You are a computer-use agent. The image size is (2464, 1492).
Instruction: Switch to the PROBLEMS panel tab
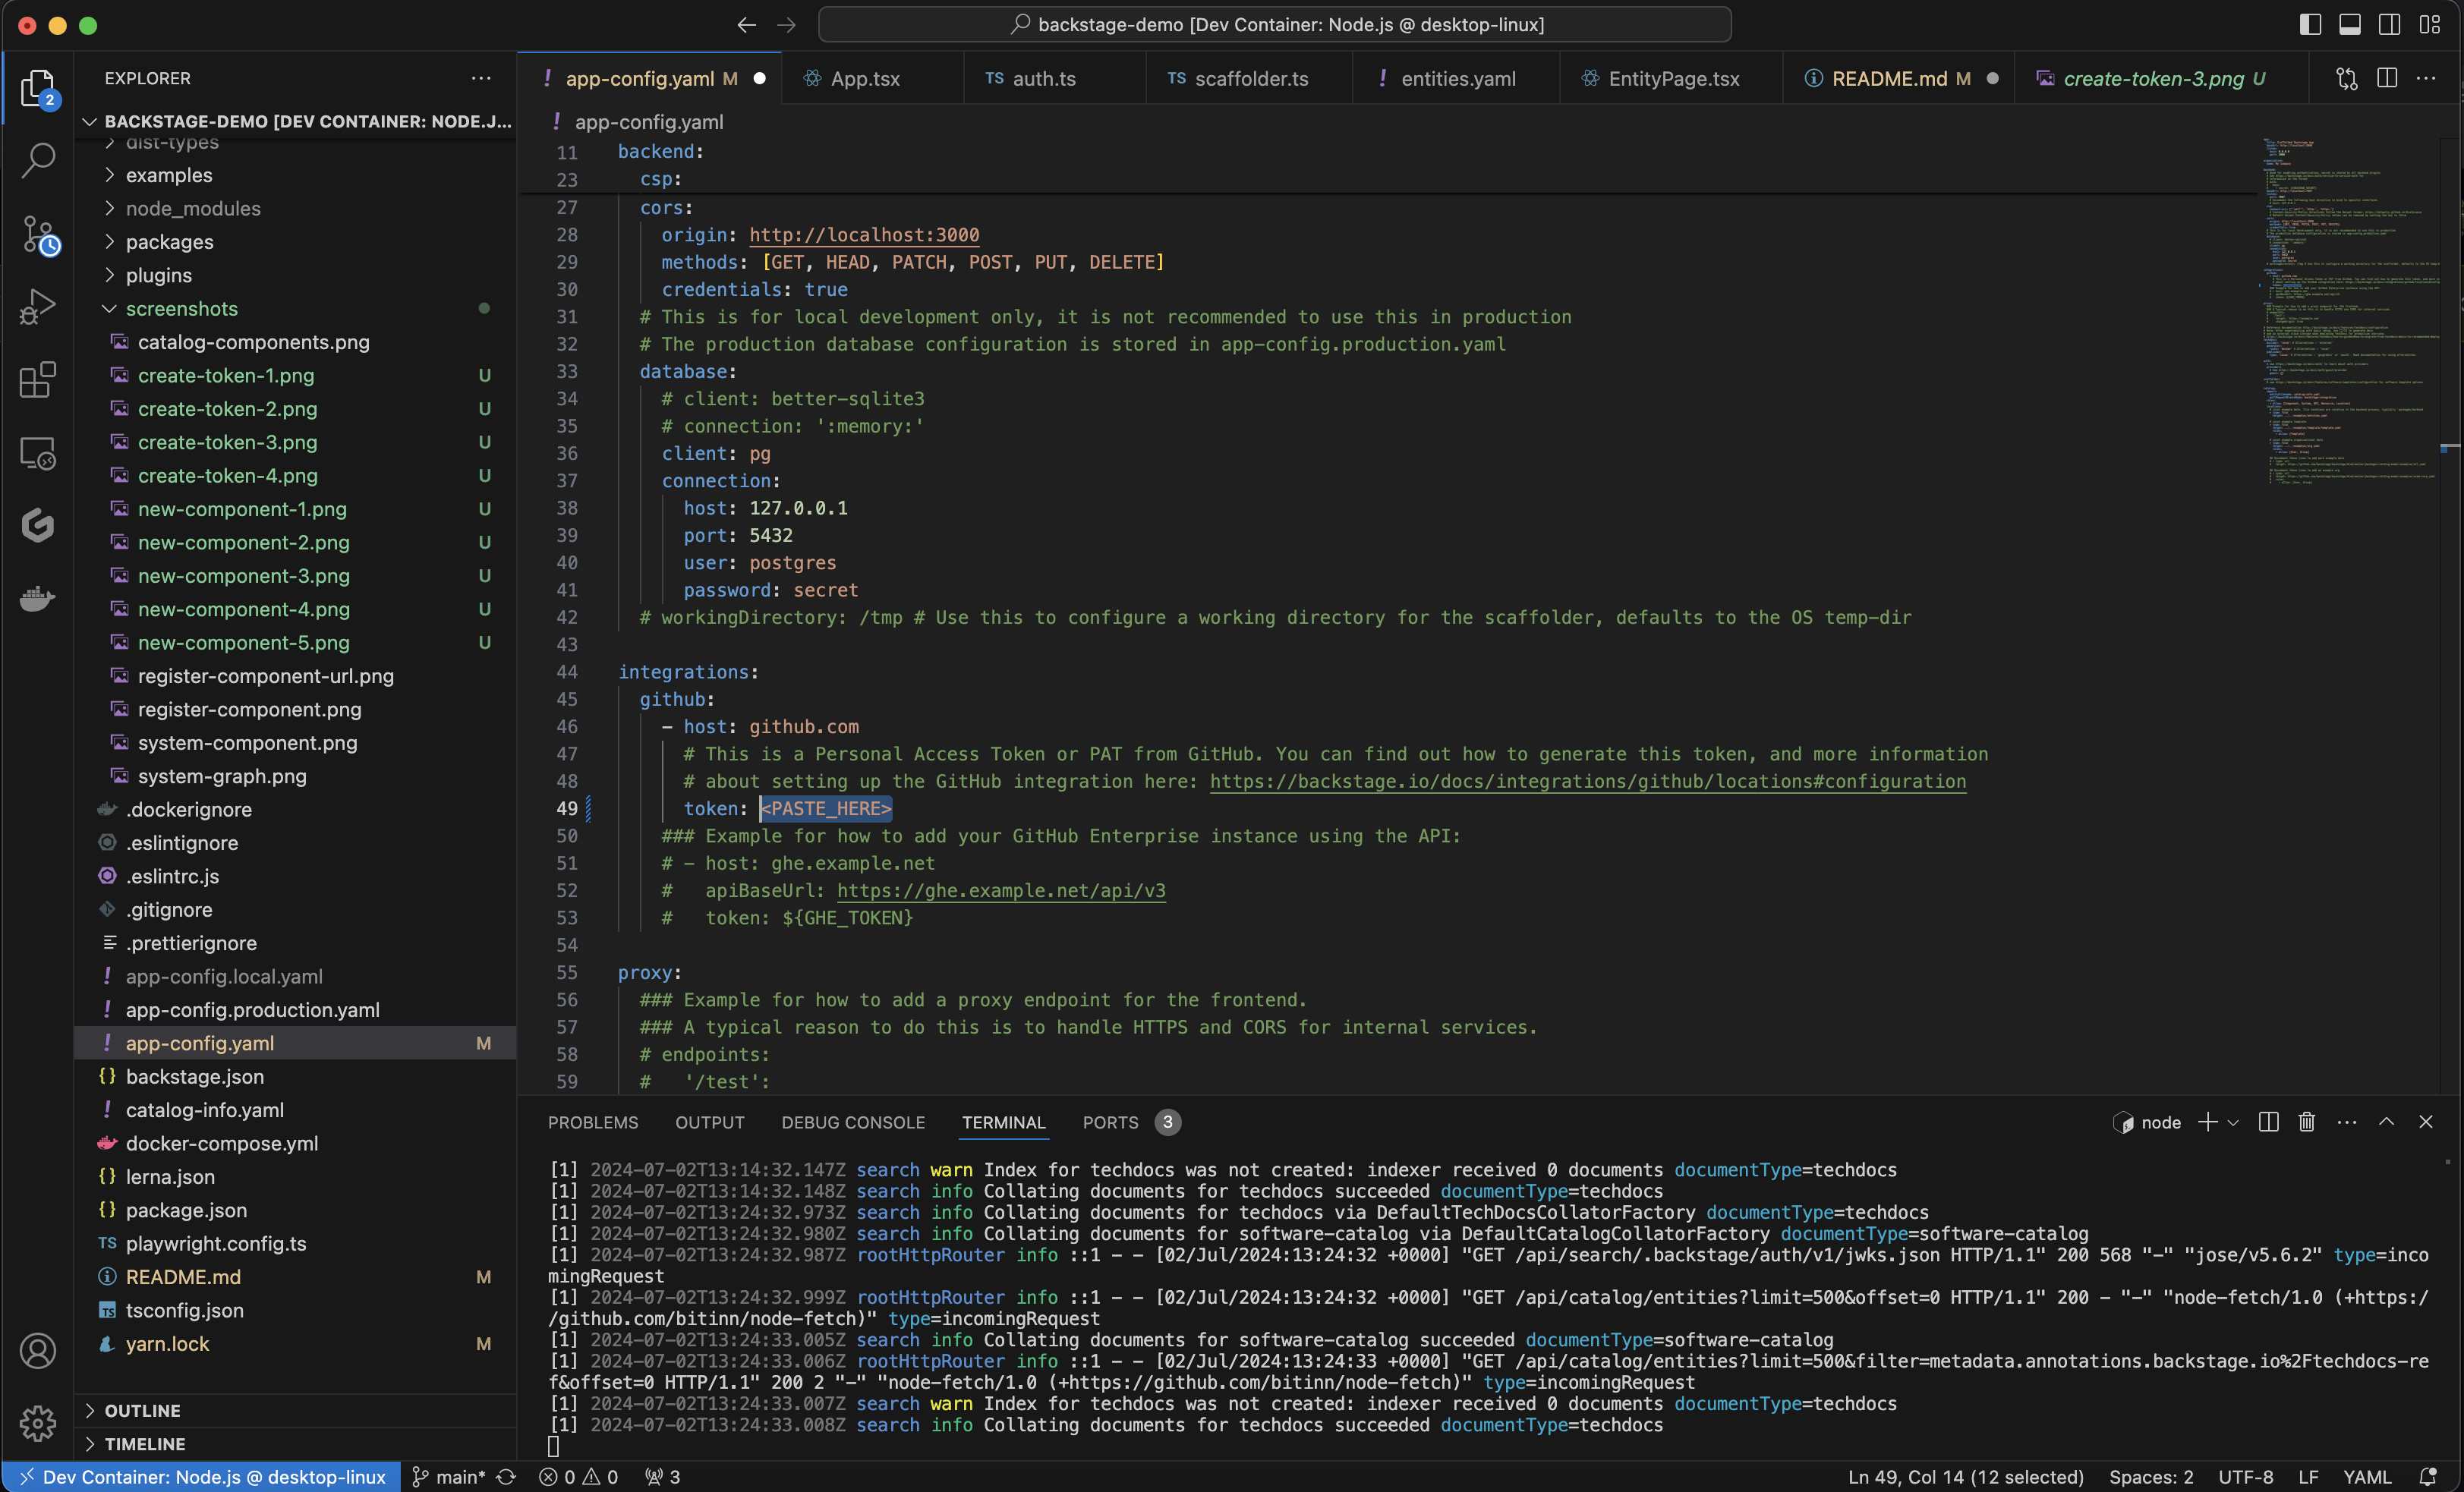tap(592, 1122)
